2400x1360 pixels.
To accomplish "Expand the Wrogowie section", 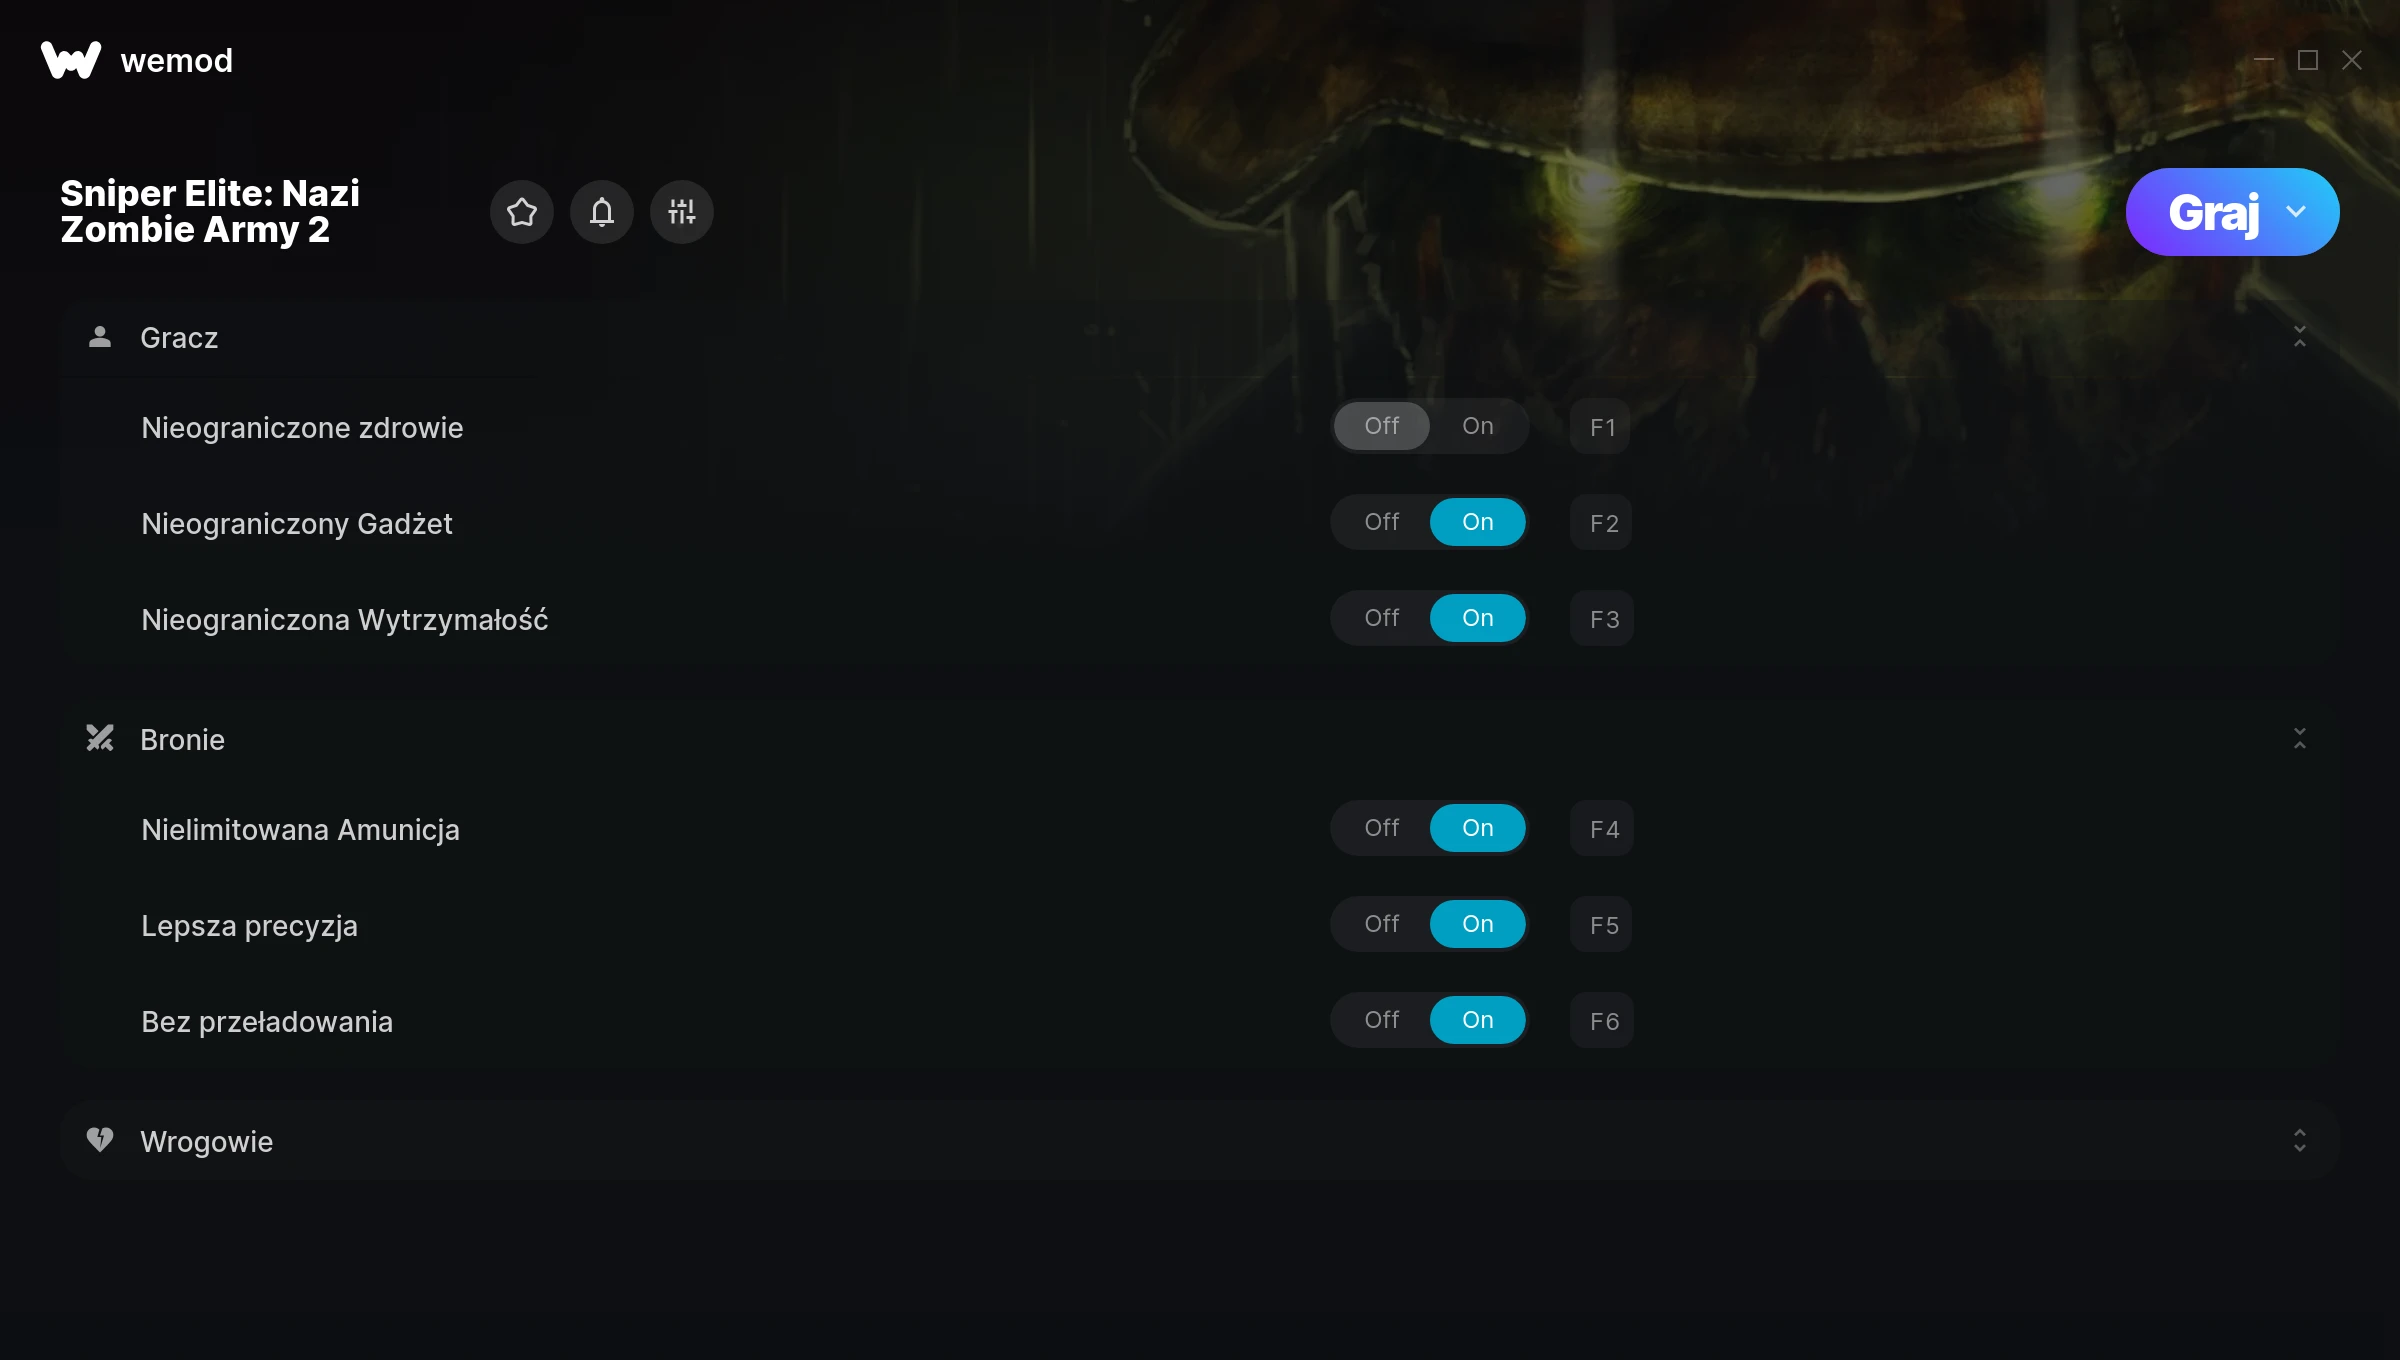I will 2300,1141.
